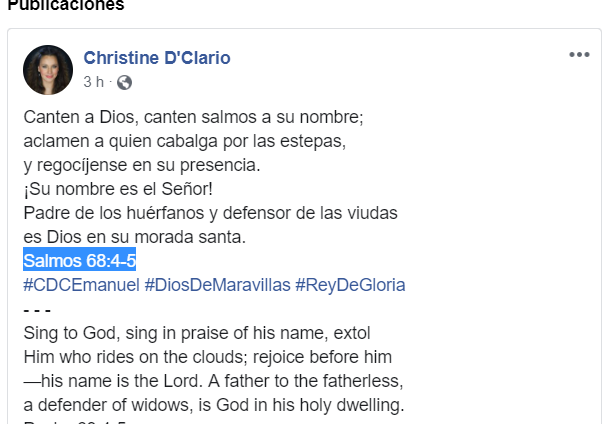Open the #CDCEmanuel hashtag
The height and width of the screenshot is (424, 612).
click(x=81, y=285)
